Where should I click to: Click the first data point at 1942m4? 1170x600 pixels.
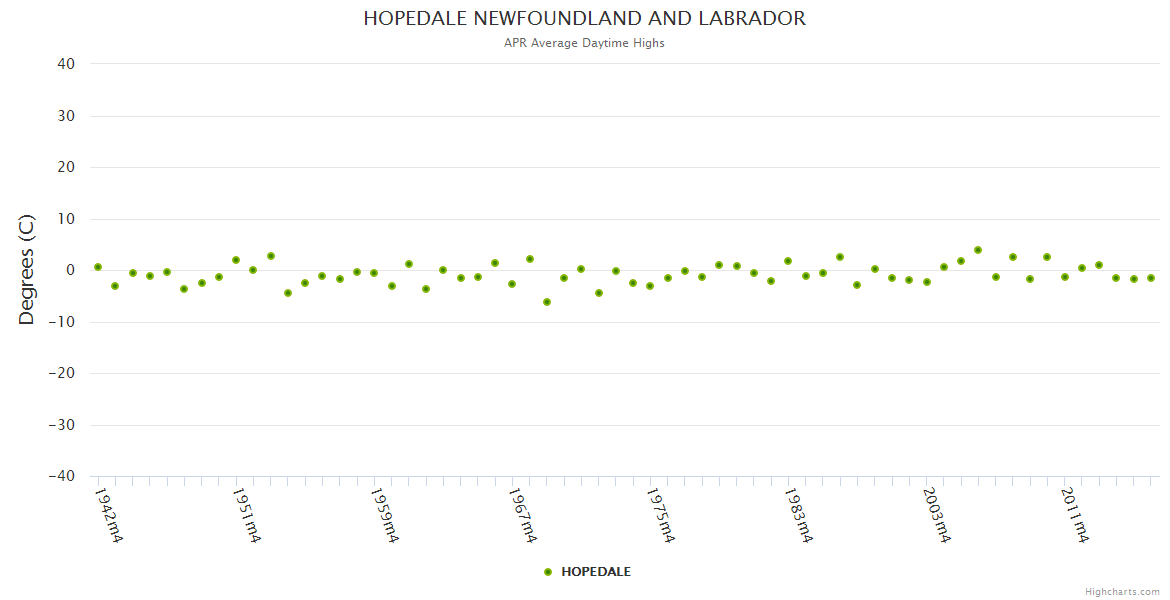coord(98,267)
